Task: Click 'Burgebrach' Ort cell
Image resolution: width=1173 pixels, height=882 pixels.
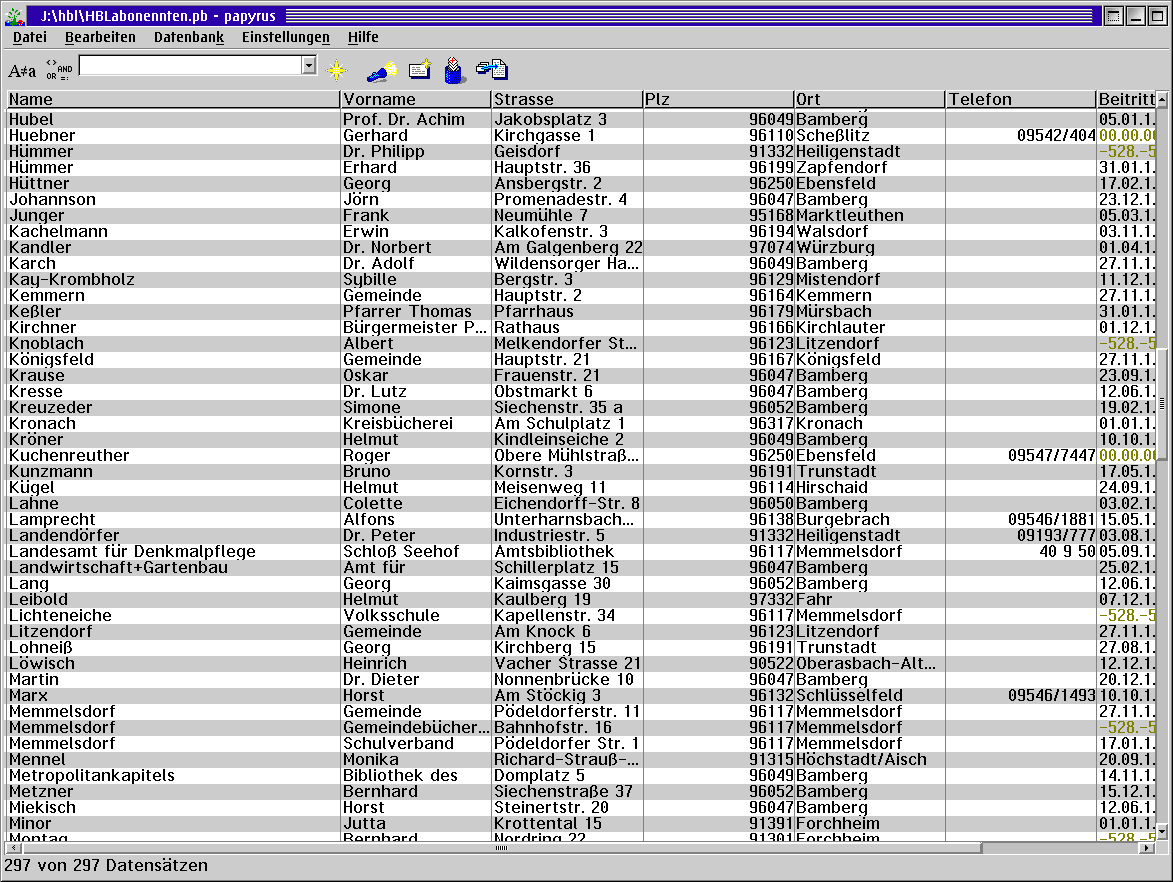Action: coord(869,520)
